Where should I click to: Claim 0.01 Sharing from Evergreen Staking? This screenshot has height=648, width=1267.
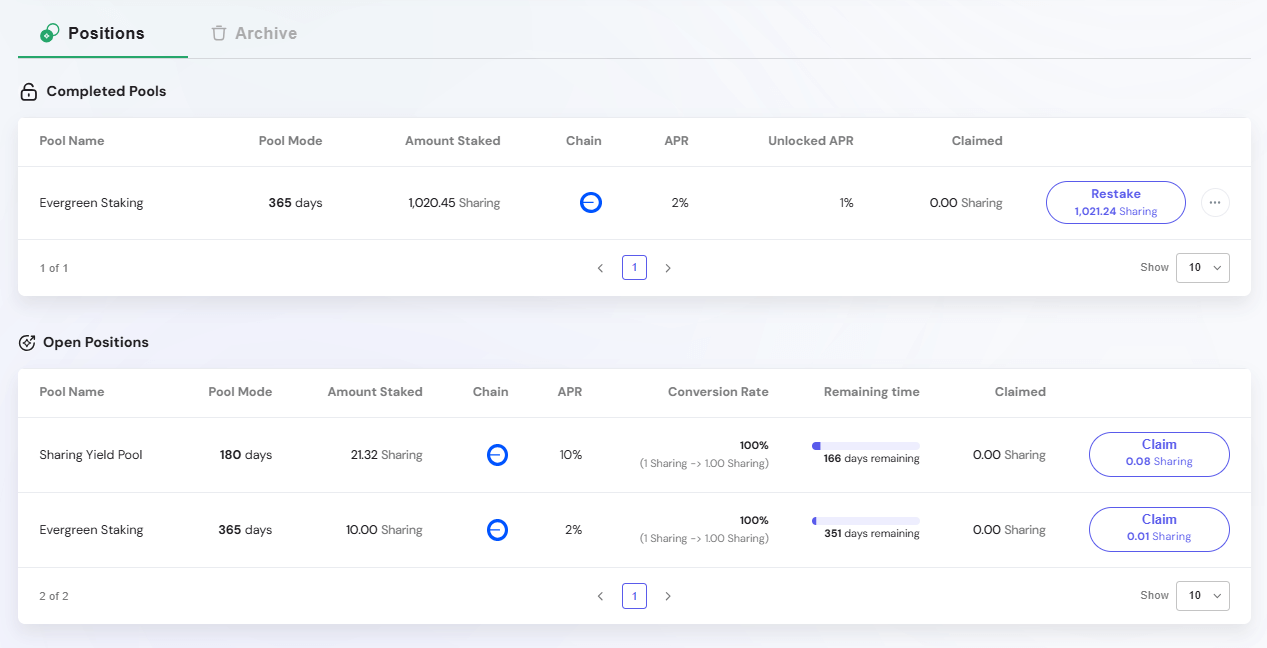[1158, 529]
